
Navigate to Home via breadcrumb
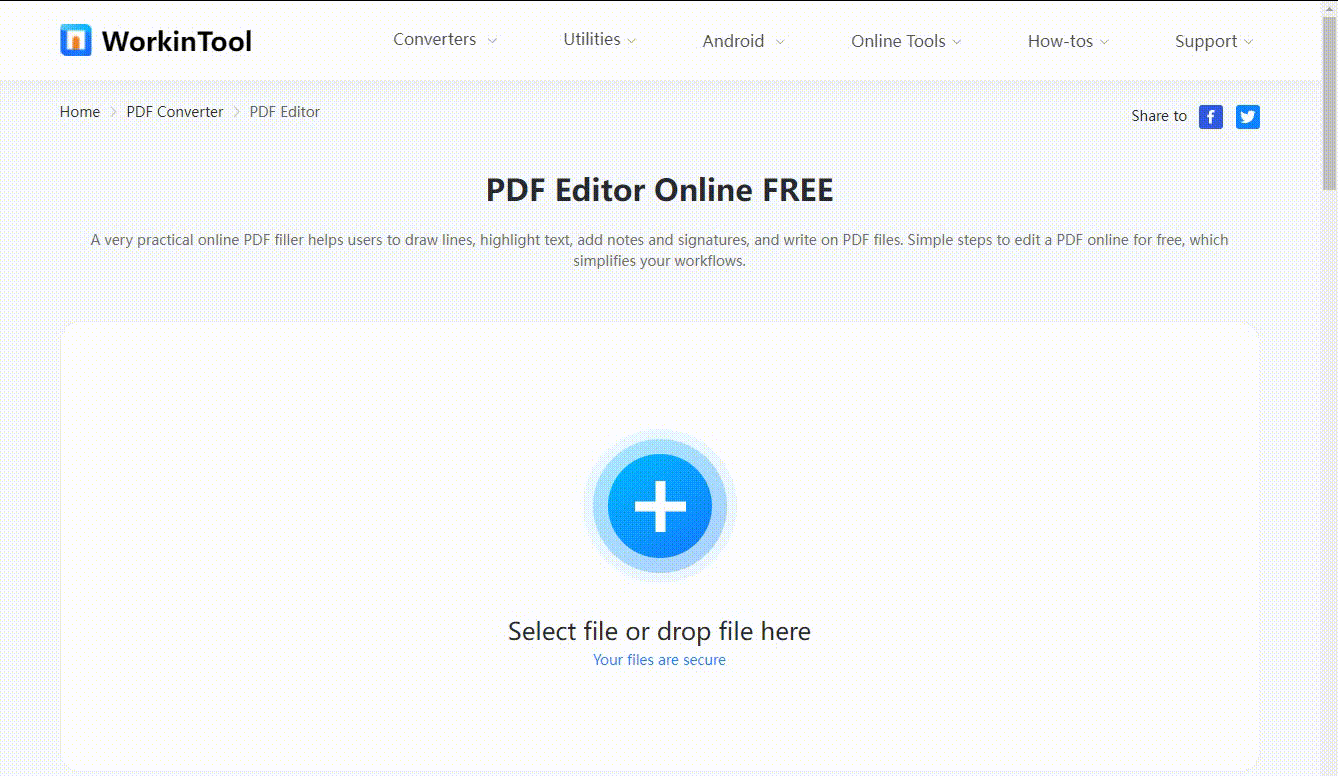[79, 111]
